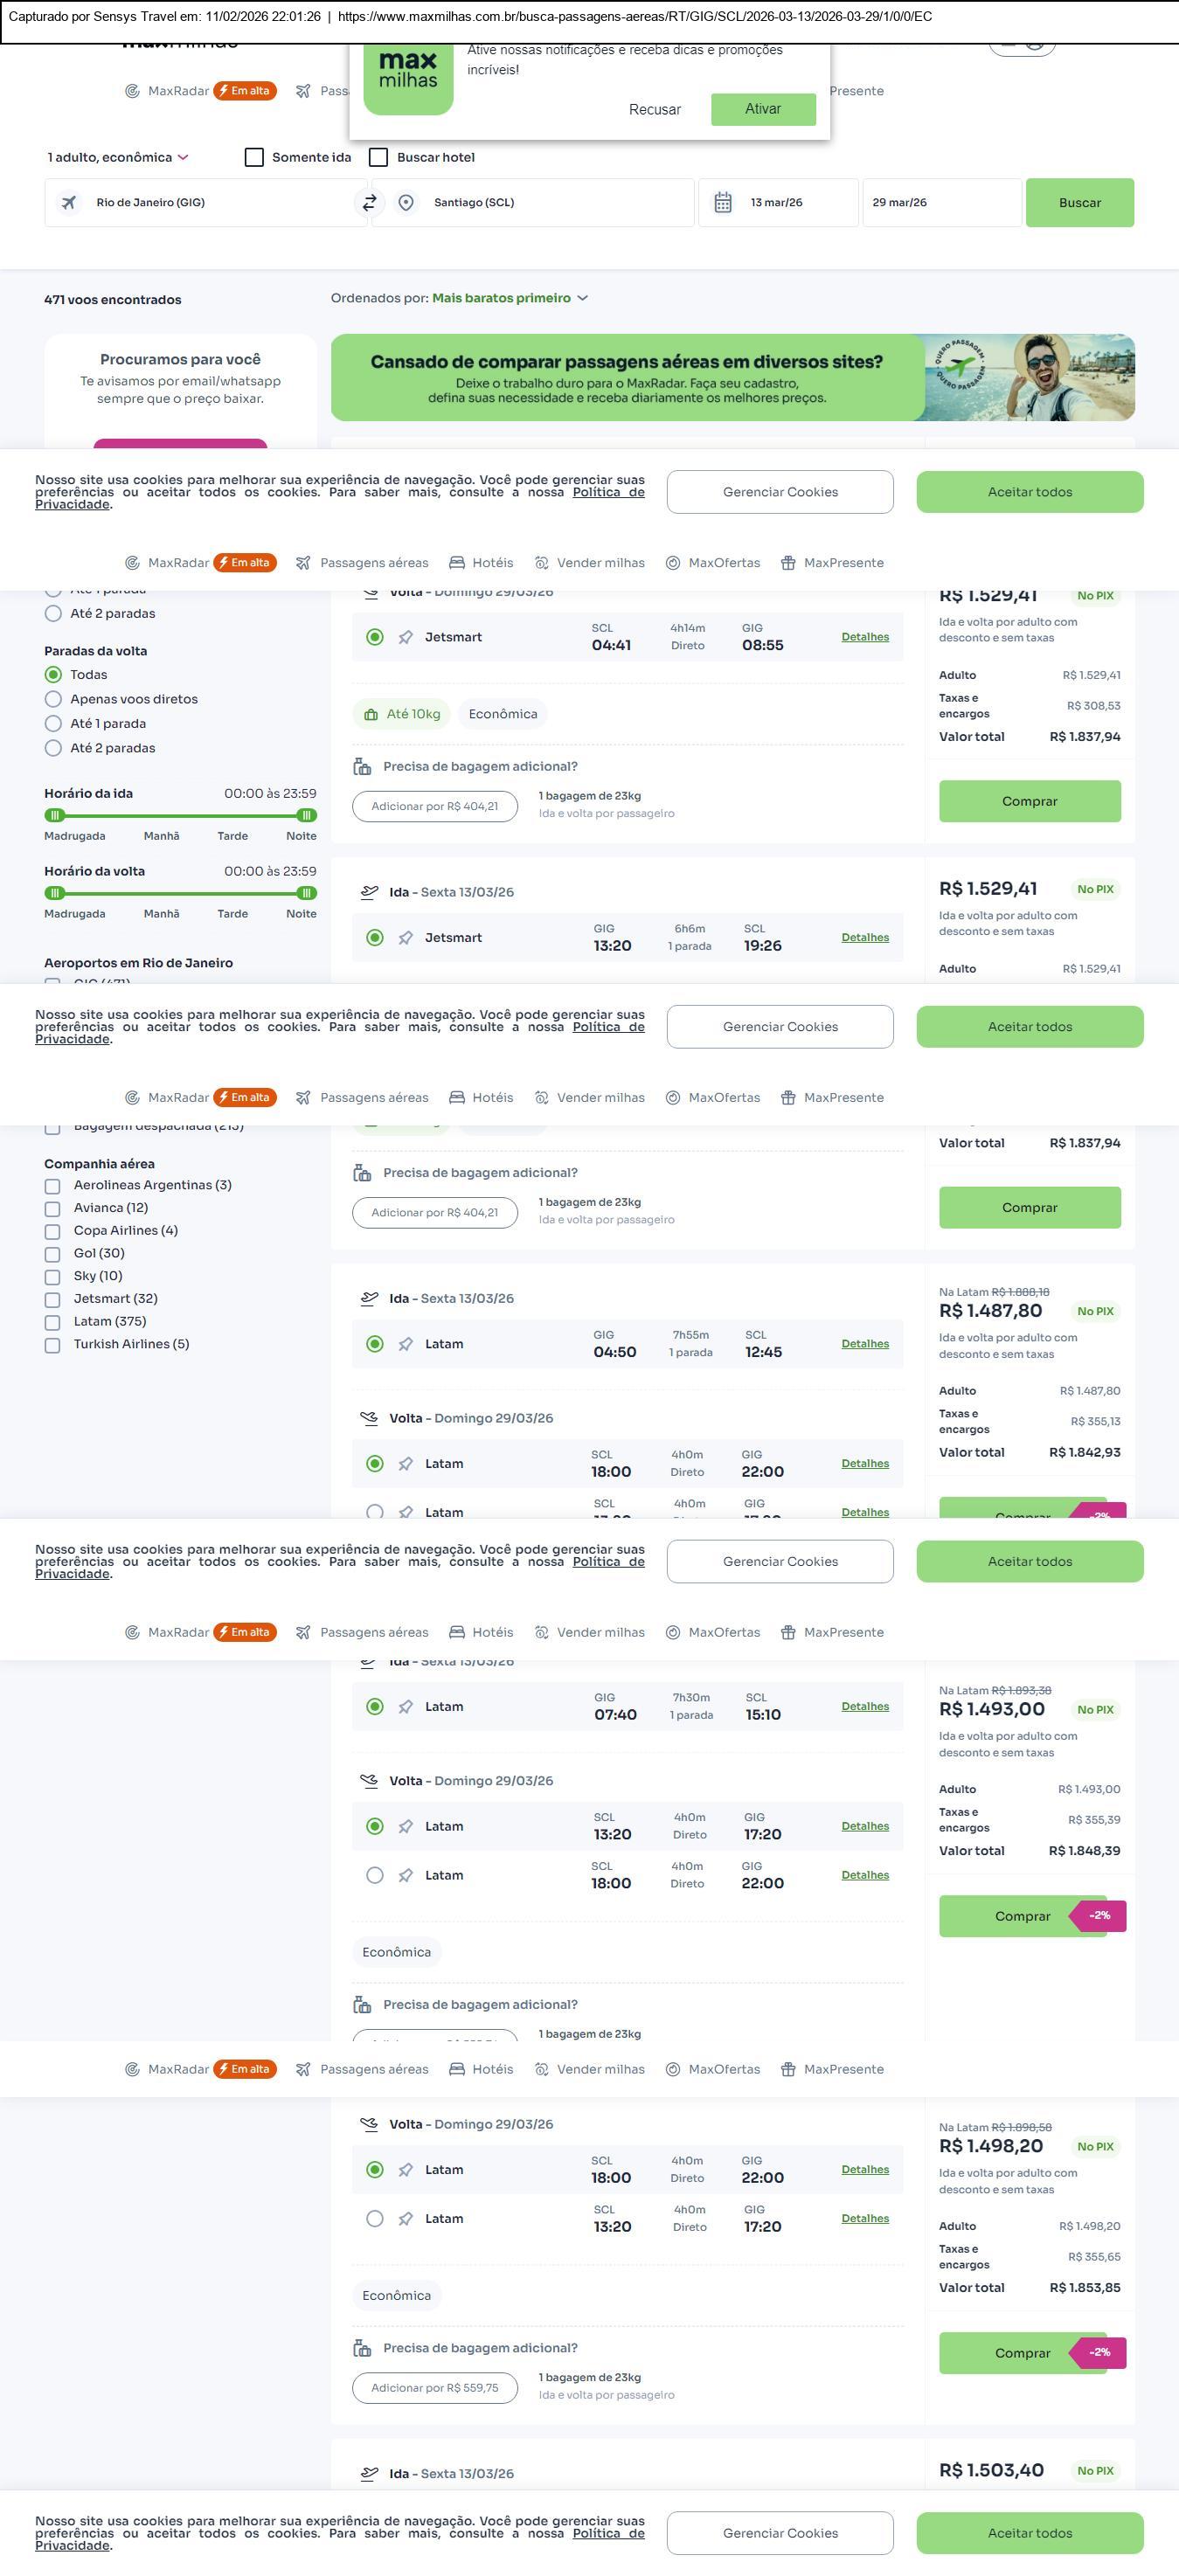Viewport: 1179px width, 2576px height.
Task: Click the pin icon beside Jetsmart 04:41 flight
Action: (406, 638)
